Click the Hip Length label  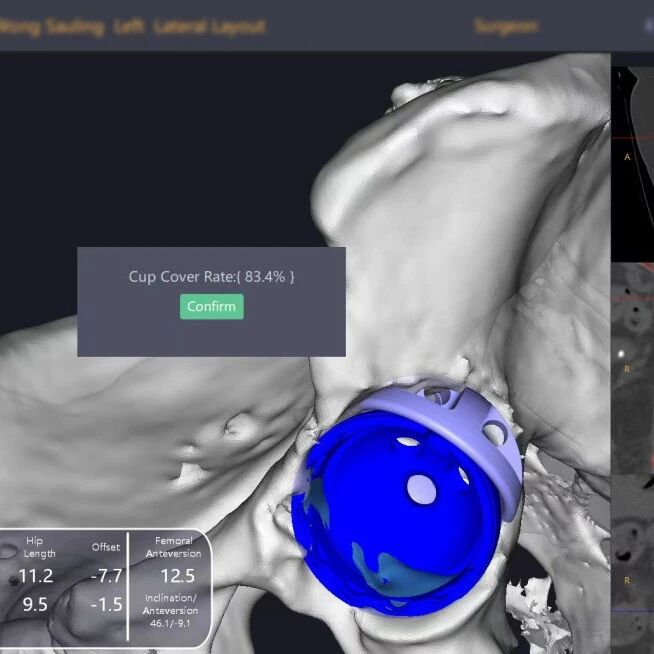tap(39, 547)
